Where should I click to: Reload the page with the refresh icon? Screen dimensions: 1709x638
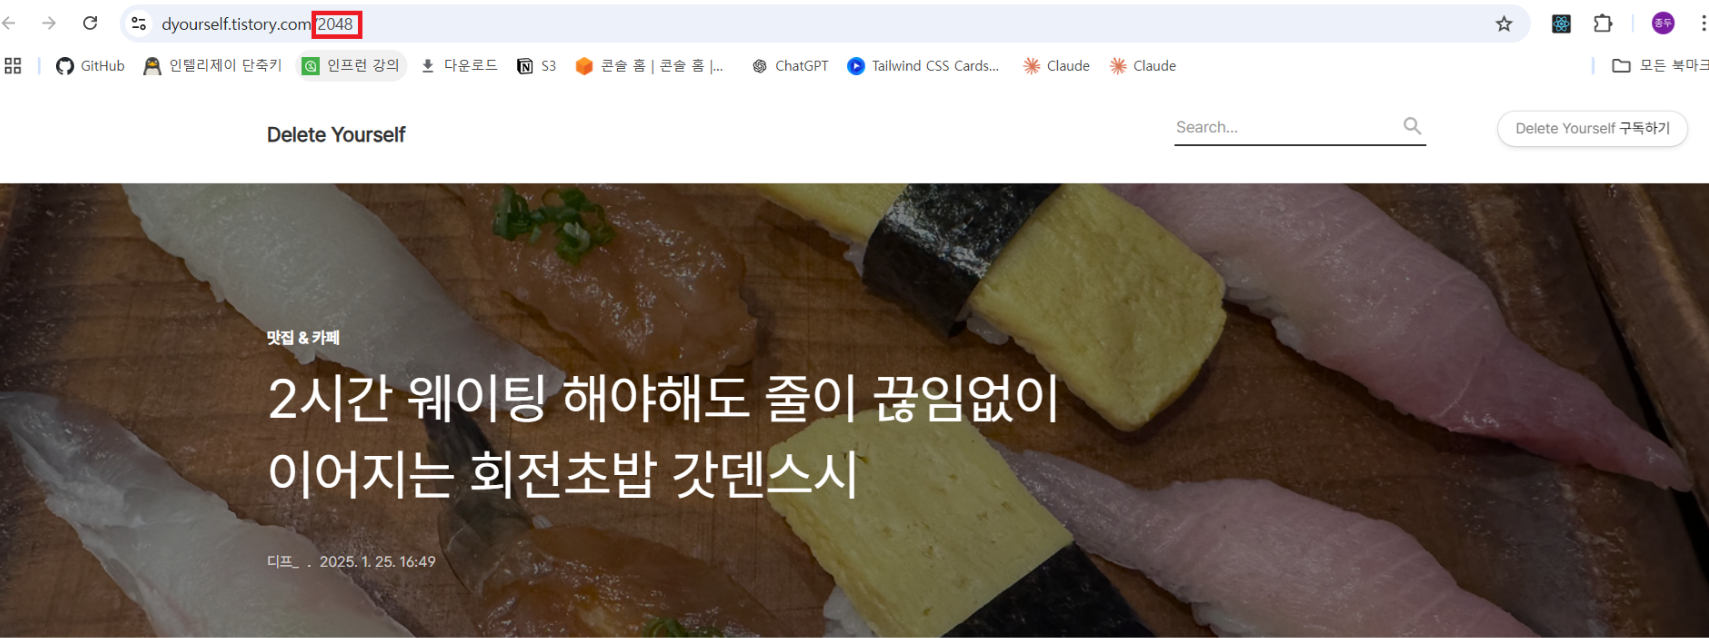point(90,23)
